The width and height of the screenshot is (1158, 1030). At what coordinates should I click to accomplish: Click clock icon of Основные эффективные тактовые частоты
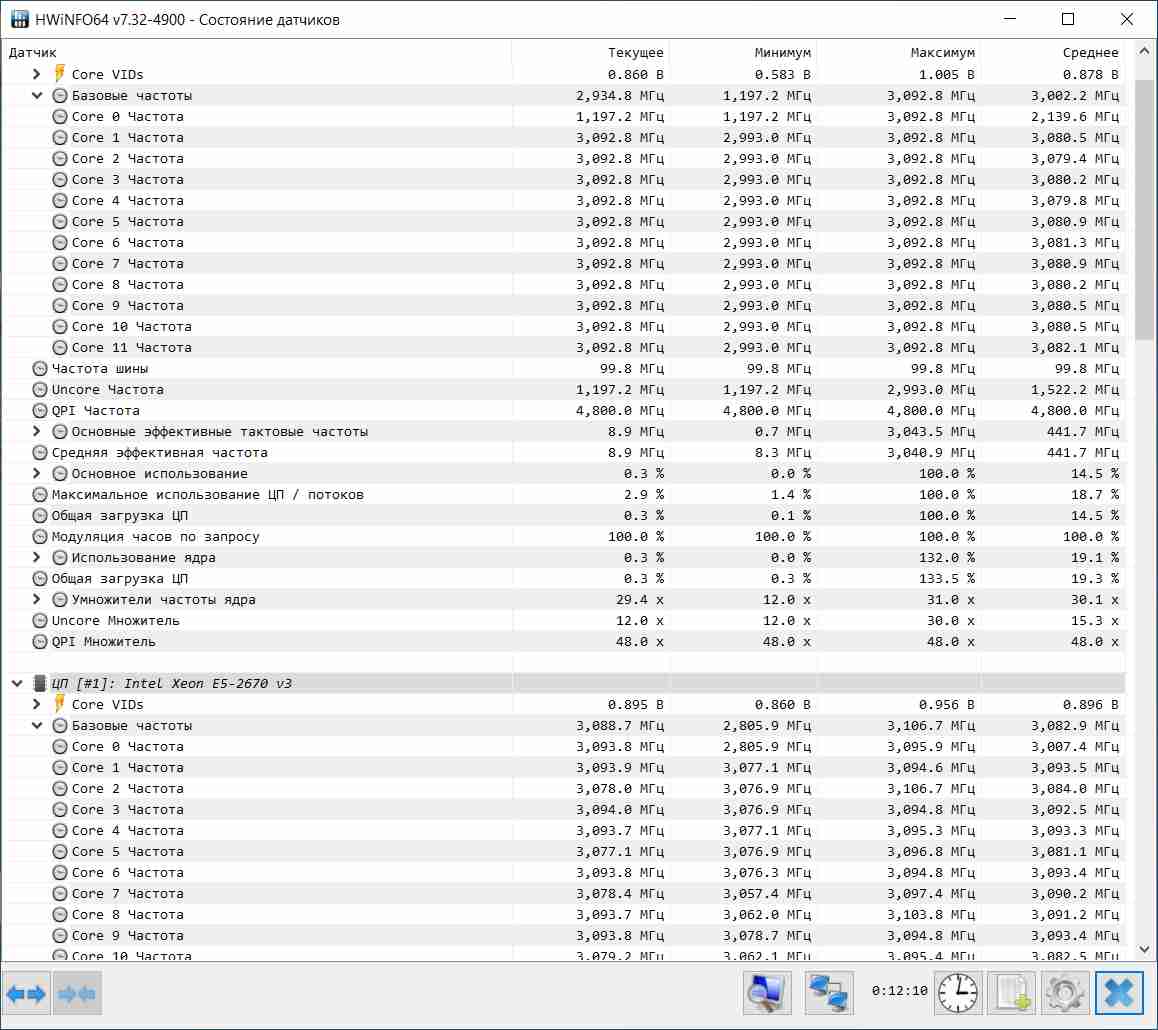click(60, 431)
